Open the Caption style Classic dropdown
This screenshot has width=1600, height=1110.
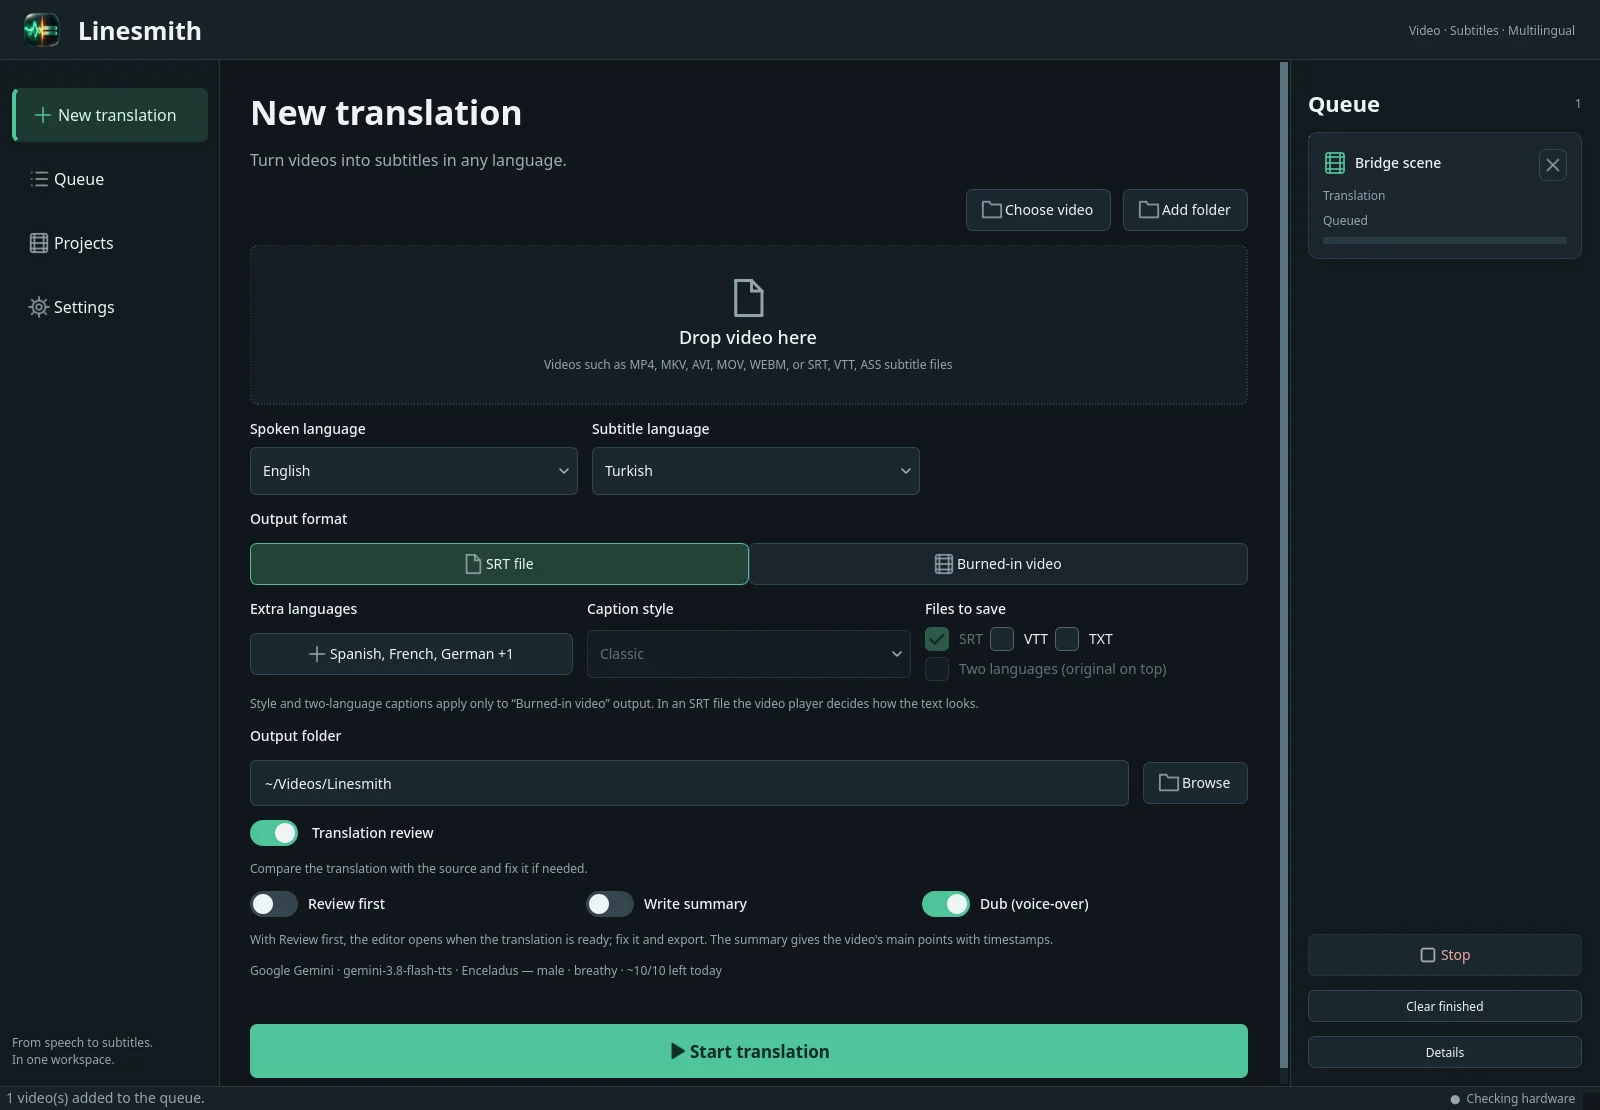click(749, 654)
